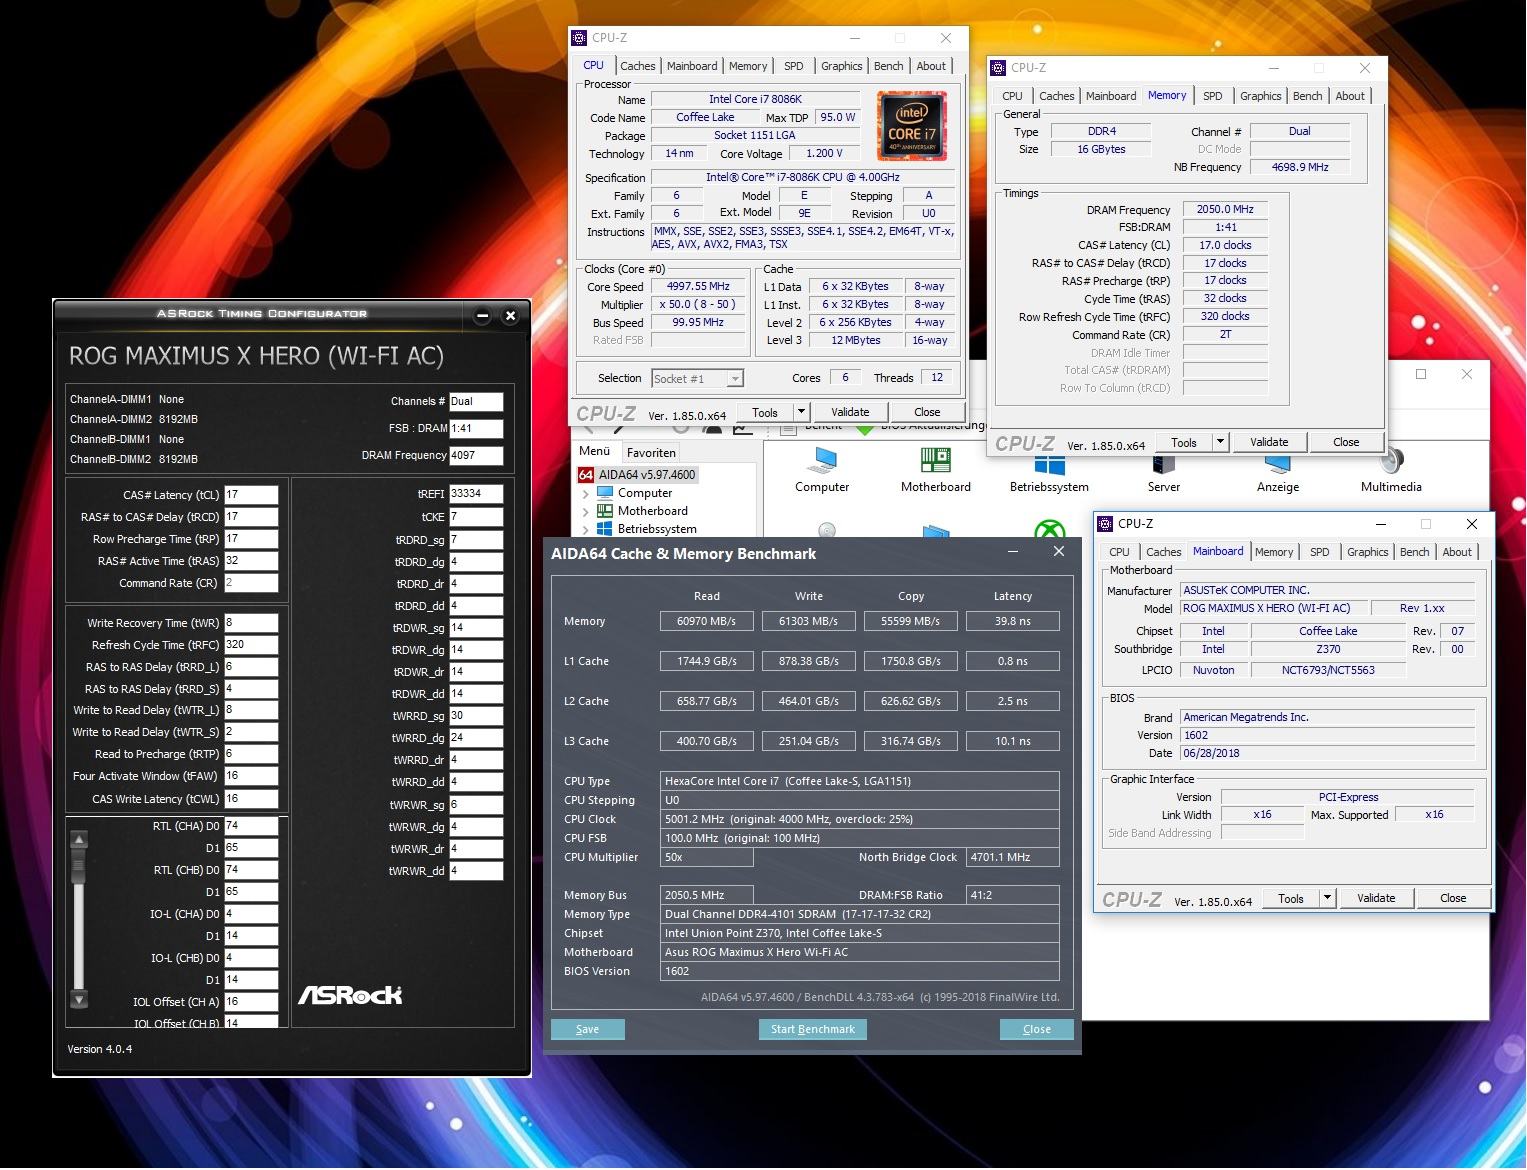Click DRAM Frequency field in ASRock Configurator
This screenshot has height=1170, width=1527.
(476, 455)
